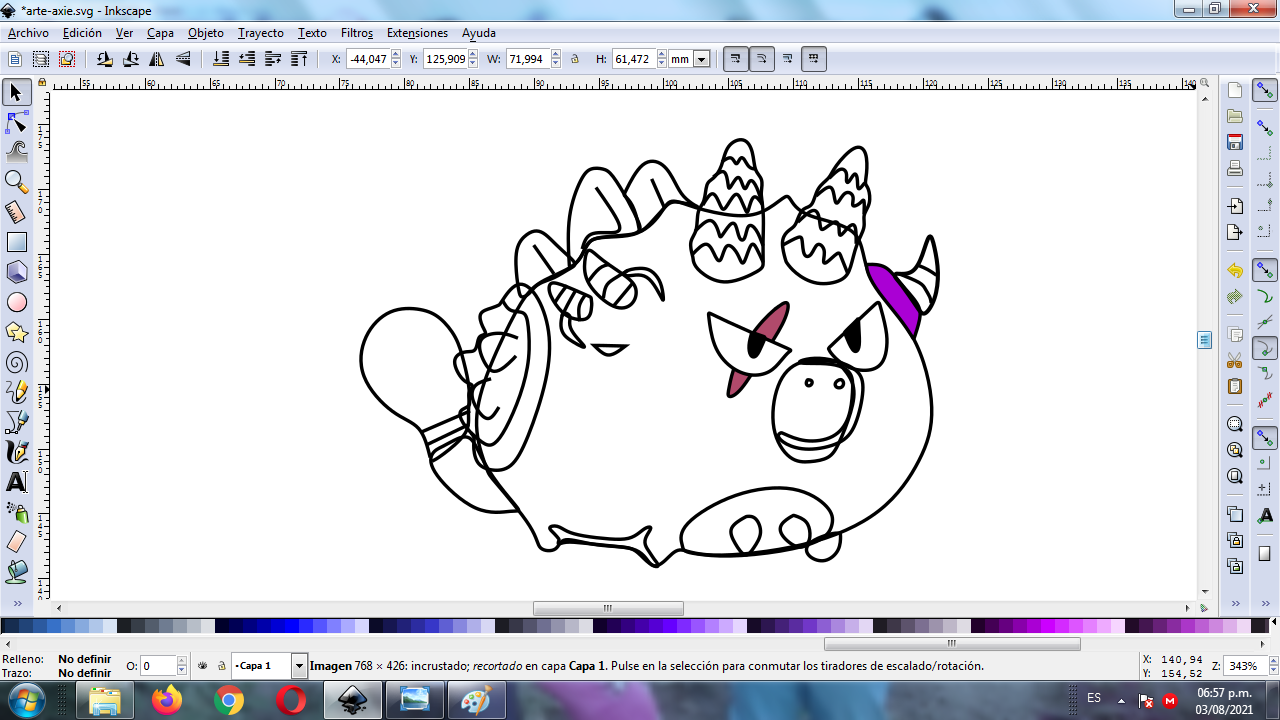The width and height of the screenshot is (1280, 720).
Task: Rotate selection 90° clockwise
Action: click(131, 59)
